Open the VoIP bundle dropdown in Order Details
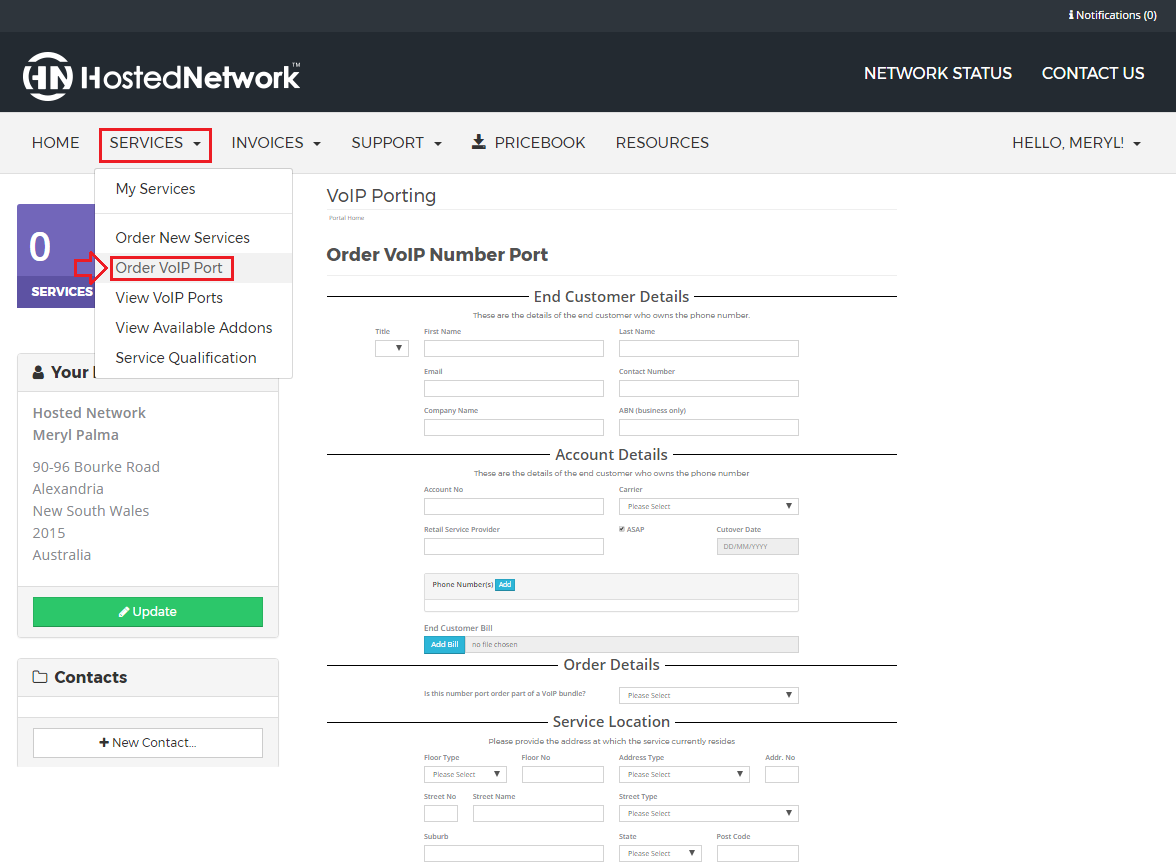Screen dimensions: 1176x868 pos(708,694)
